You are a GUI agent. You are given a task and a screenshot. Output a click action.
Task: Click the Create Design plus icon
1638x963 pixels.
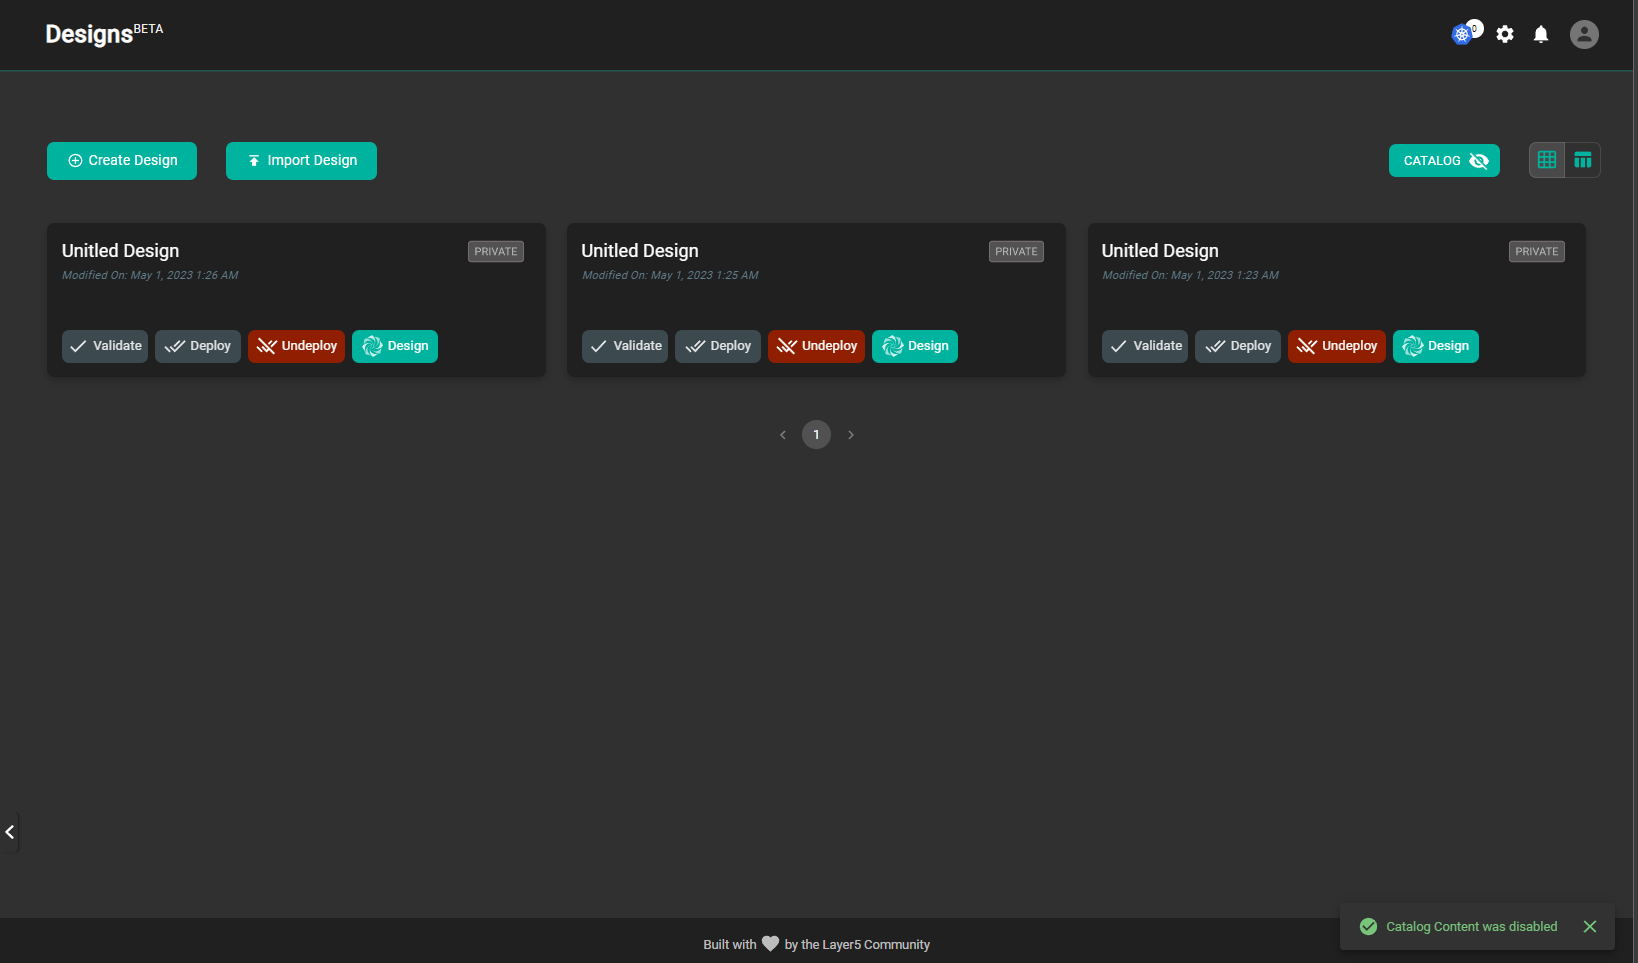tap(74, 160)
